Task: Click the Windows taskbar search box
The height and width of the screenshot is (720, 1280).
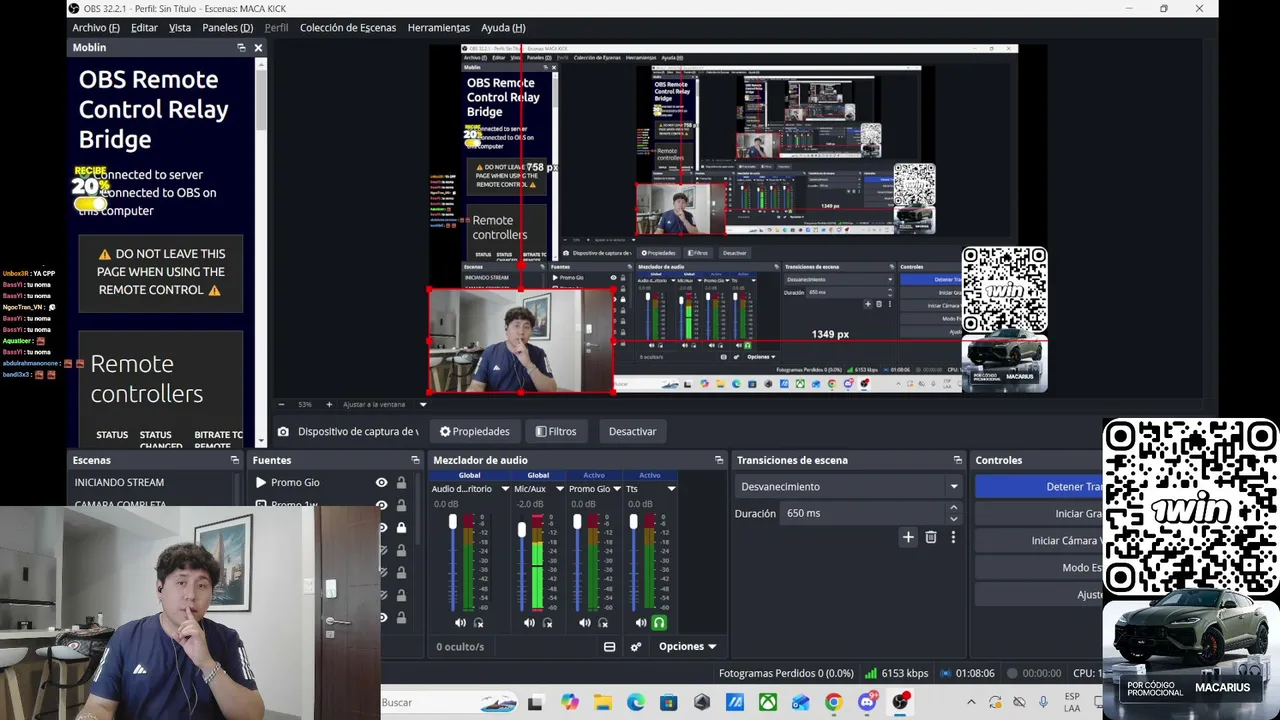Action: coord(449,702)
